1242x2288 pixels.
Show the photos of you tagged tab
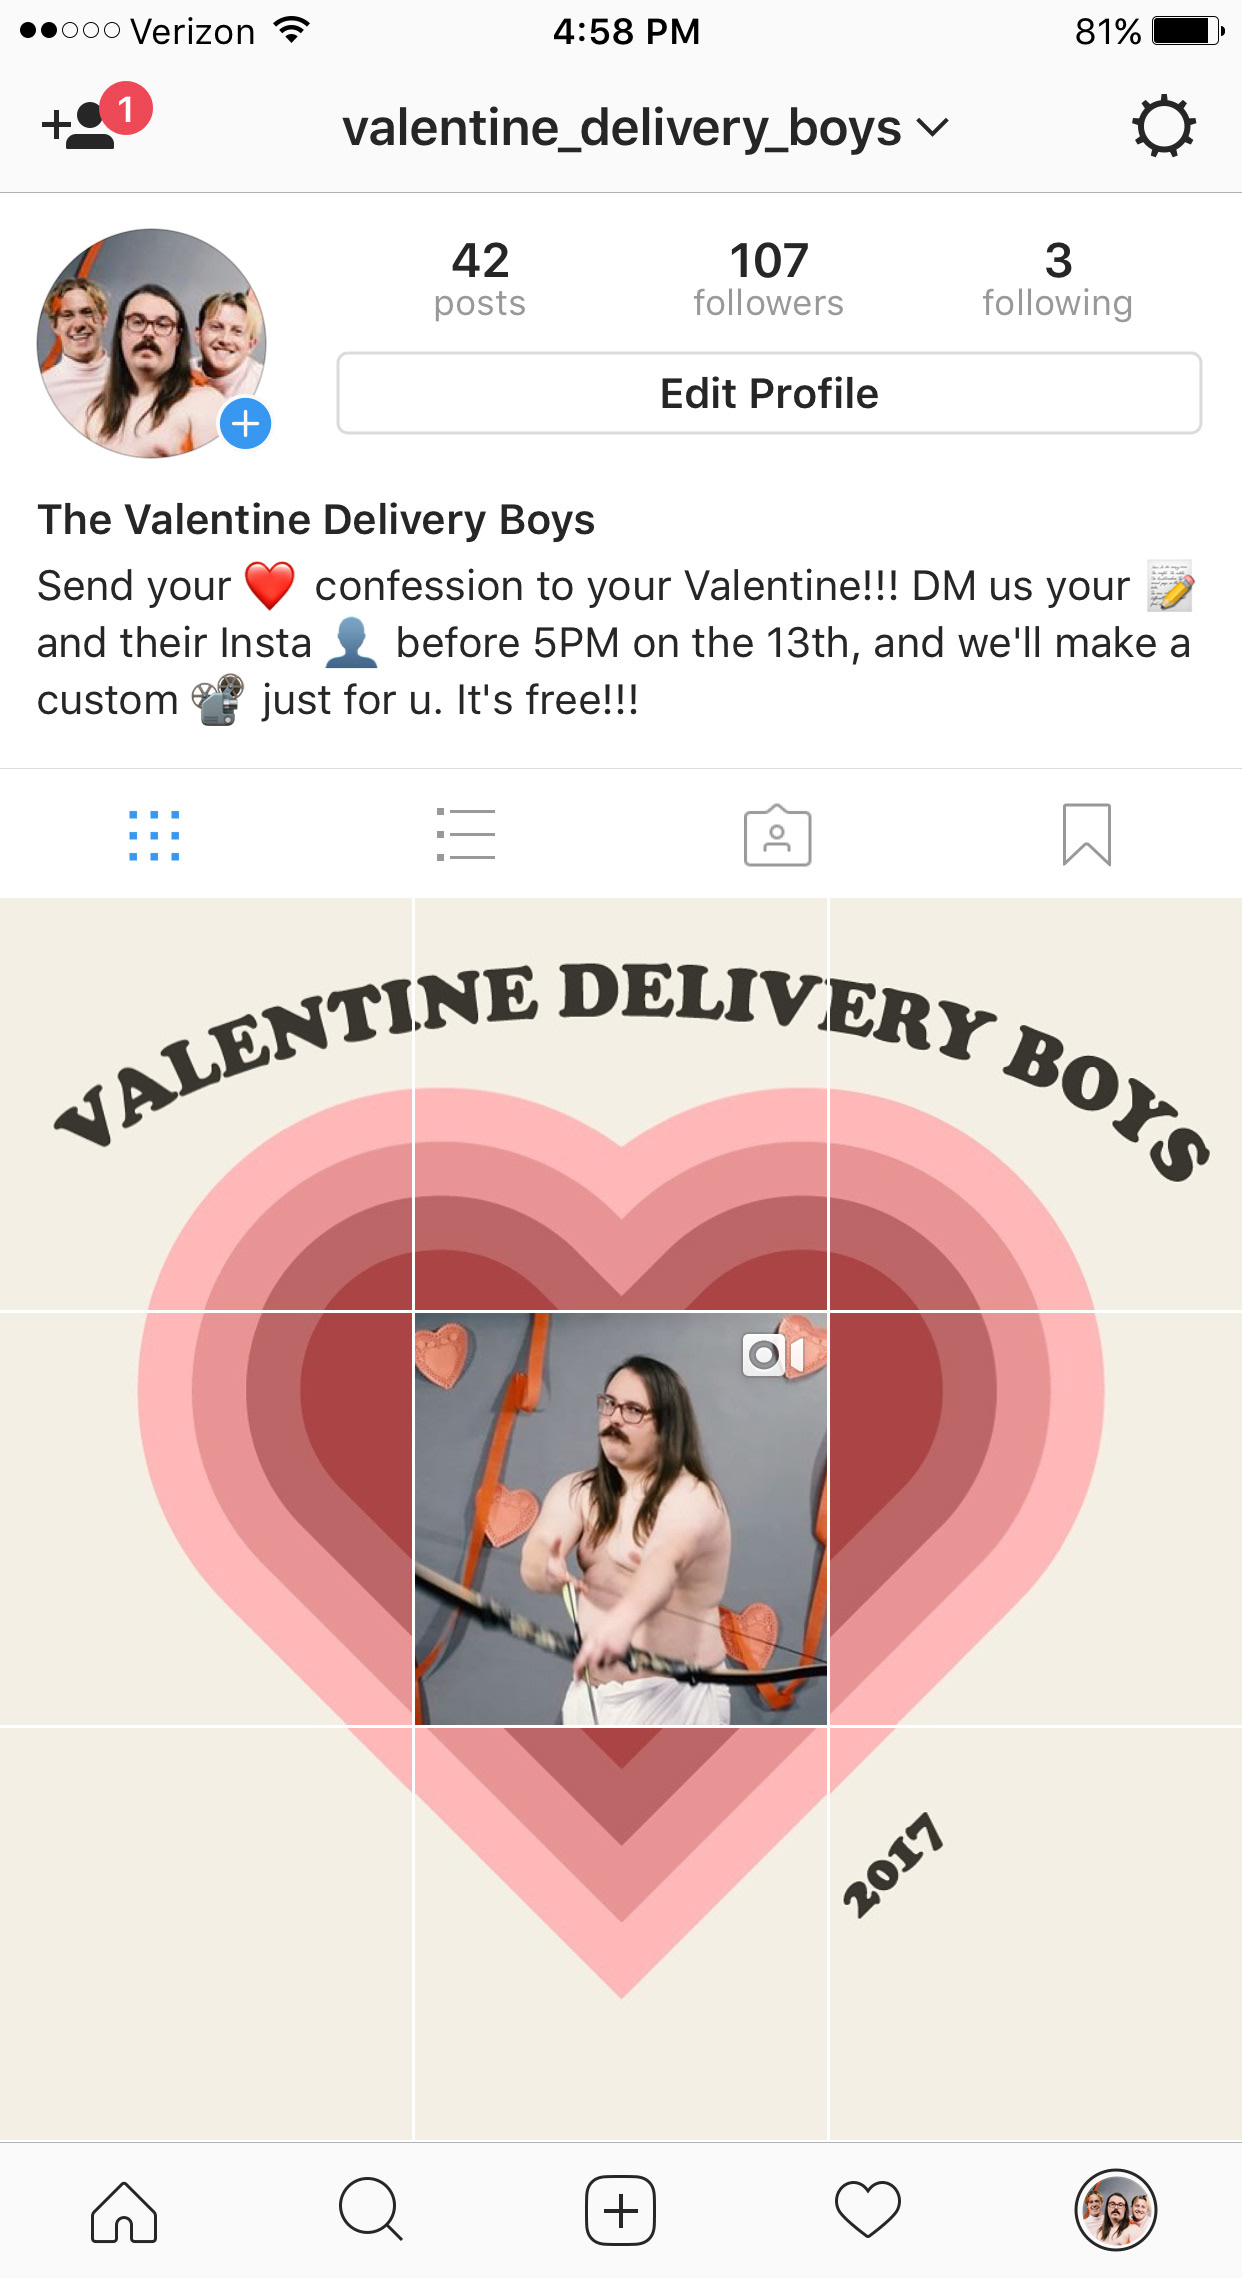pos(777,835)
